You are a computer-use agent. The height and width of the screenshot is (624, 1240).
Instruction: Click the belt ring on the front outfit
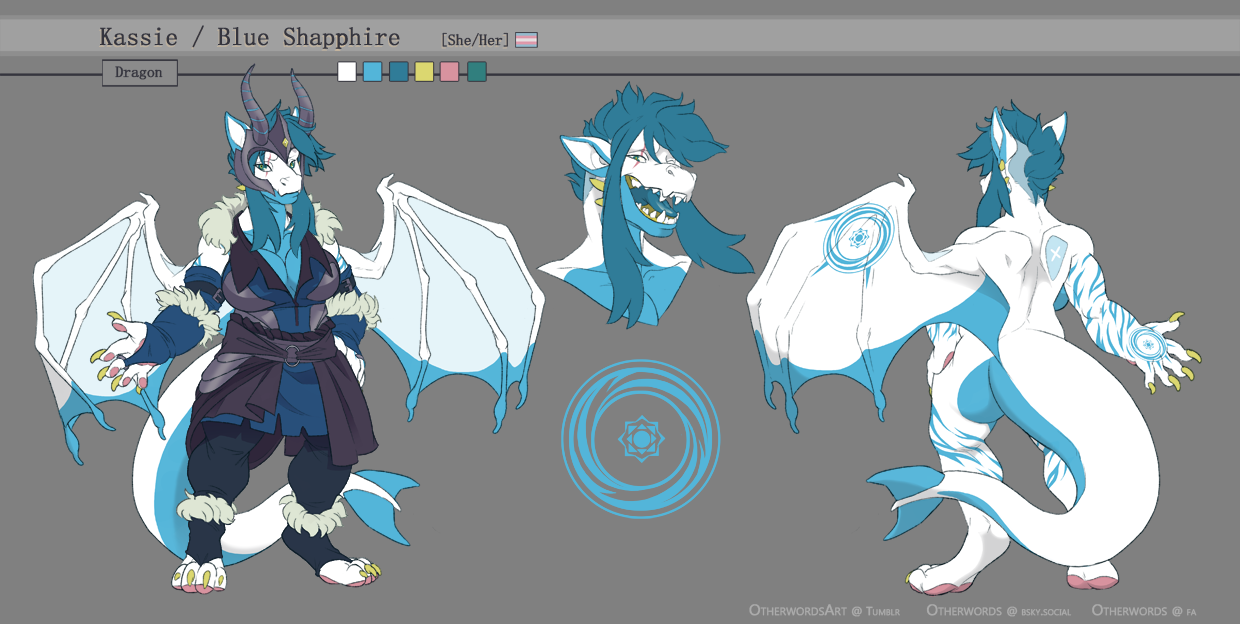coord(289,354)
